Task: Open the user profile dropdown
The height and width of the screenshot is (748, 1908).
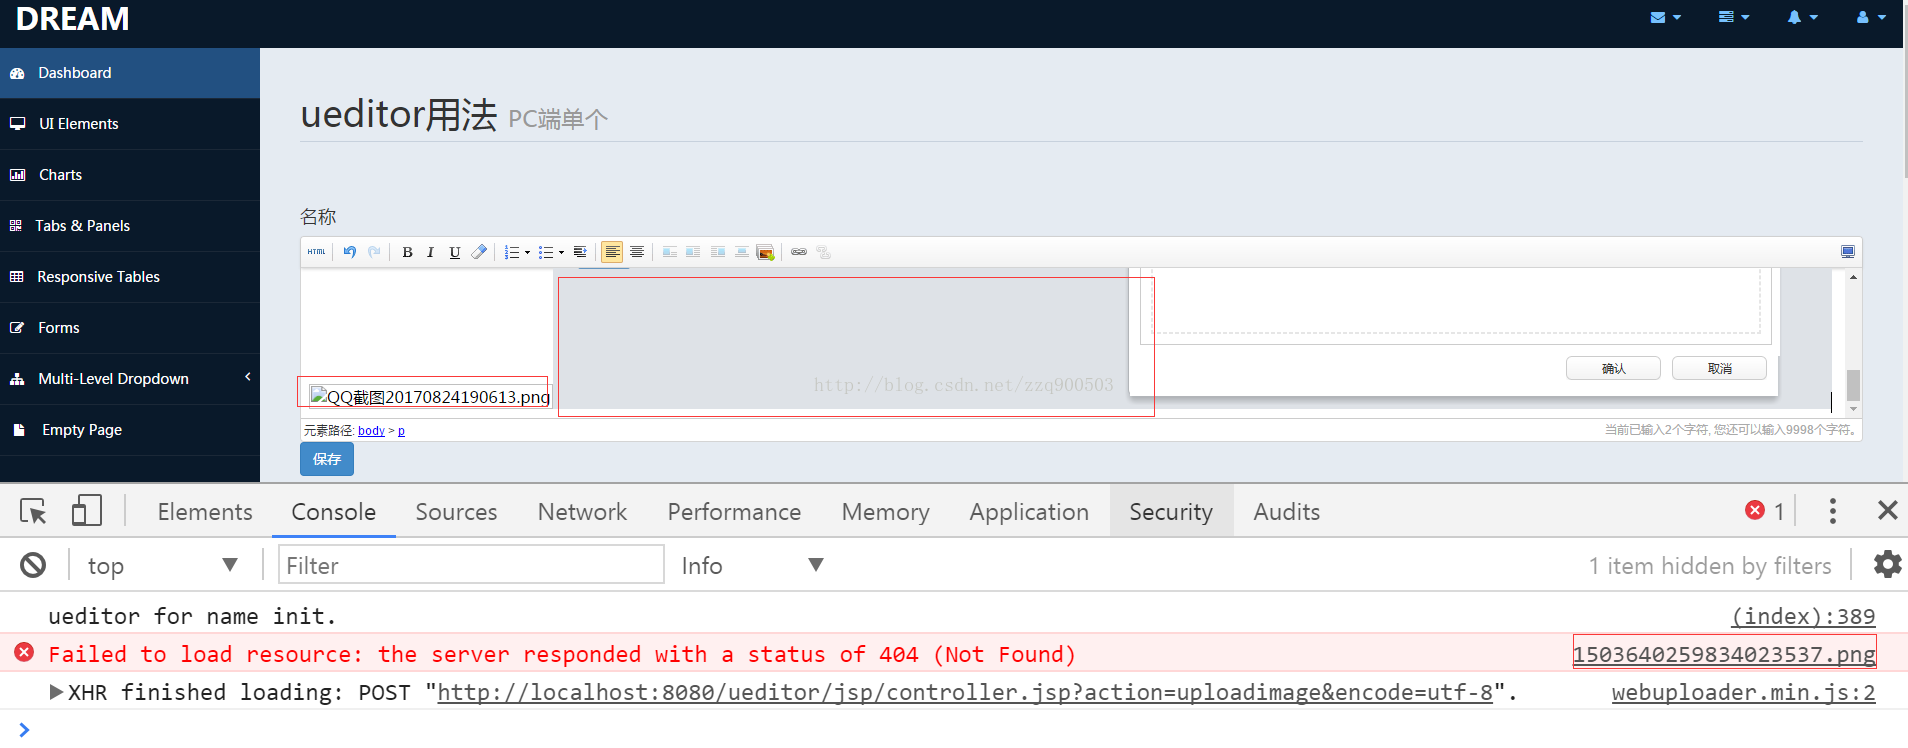Action: [1870, 17]
